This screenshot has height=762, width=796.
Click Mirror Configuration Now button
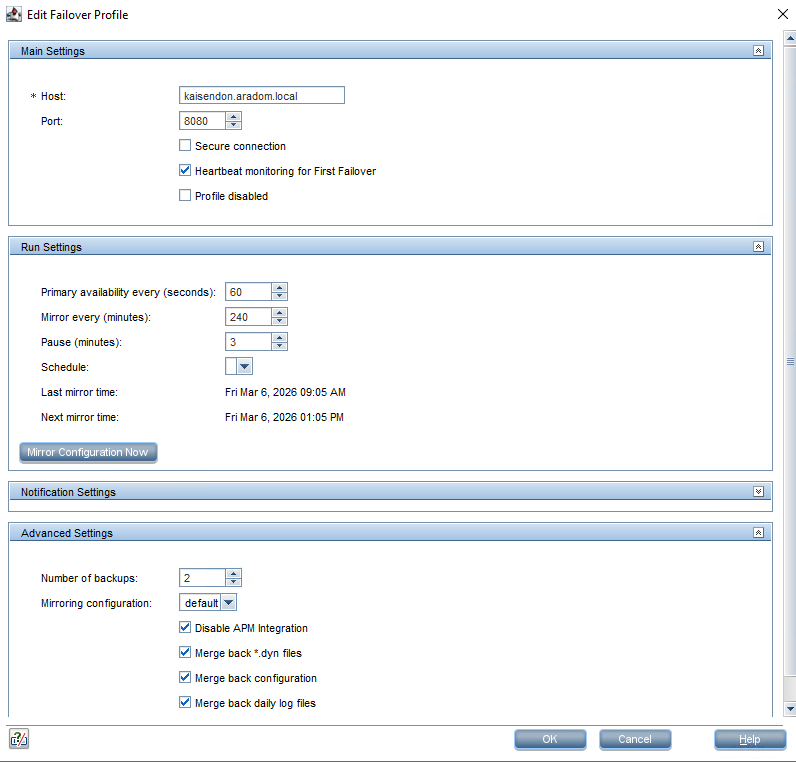coord(88,452)
